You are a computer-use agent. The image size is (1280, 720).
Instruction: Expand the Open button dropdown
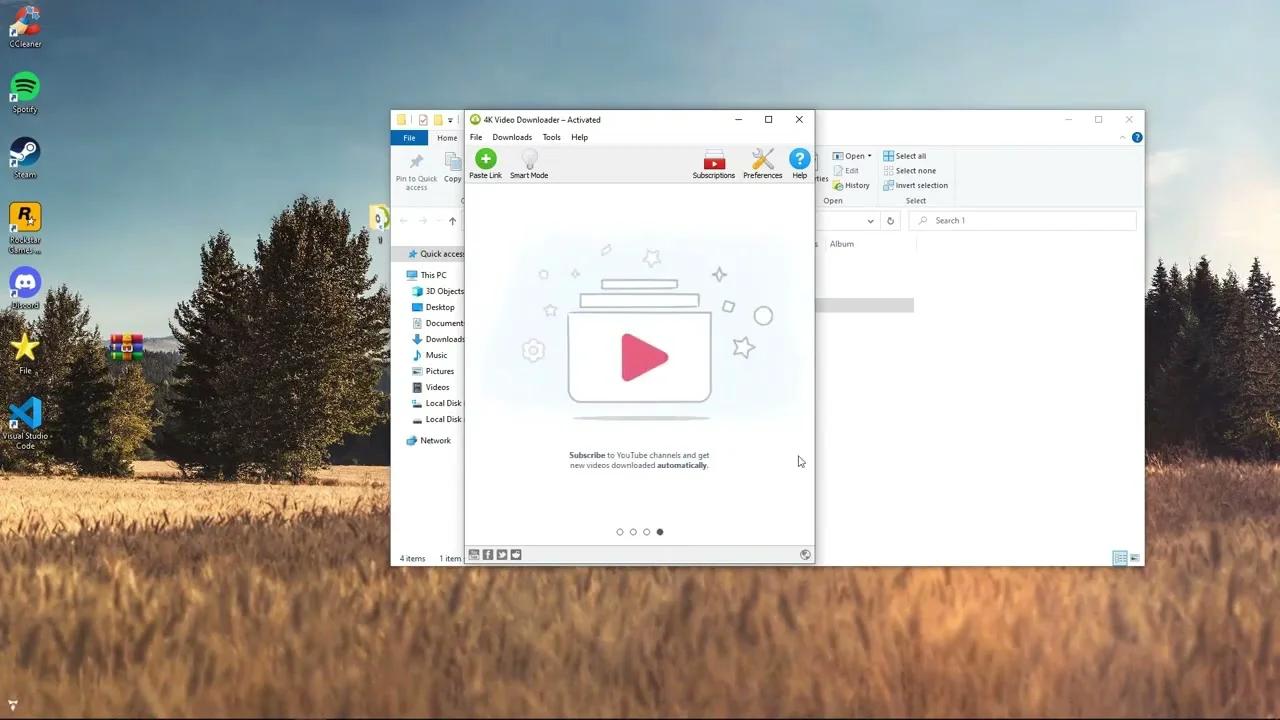(x=868, y=155)
